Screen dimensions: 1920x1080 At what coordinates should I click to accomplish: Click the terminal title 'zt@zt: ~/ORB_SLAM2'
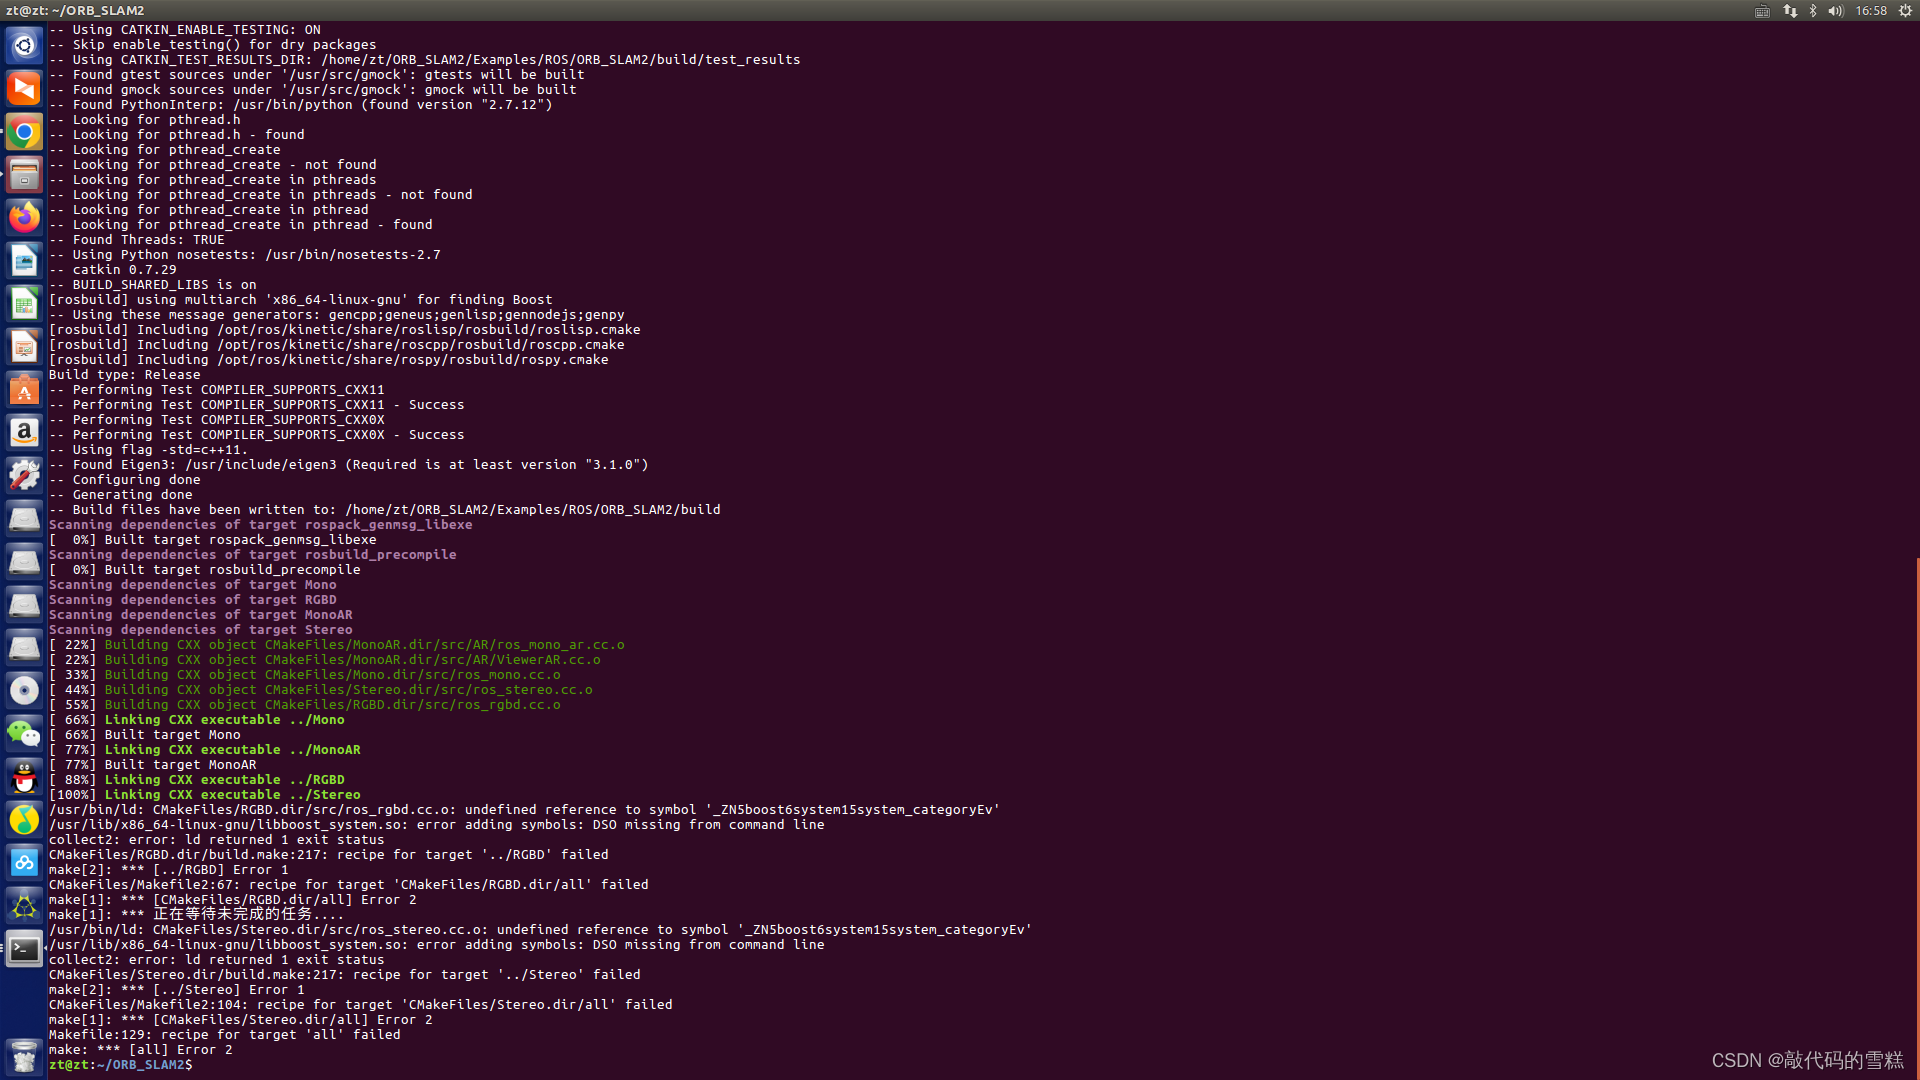(75, 11)
